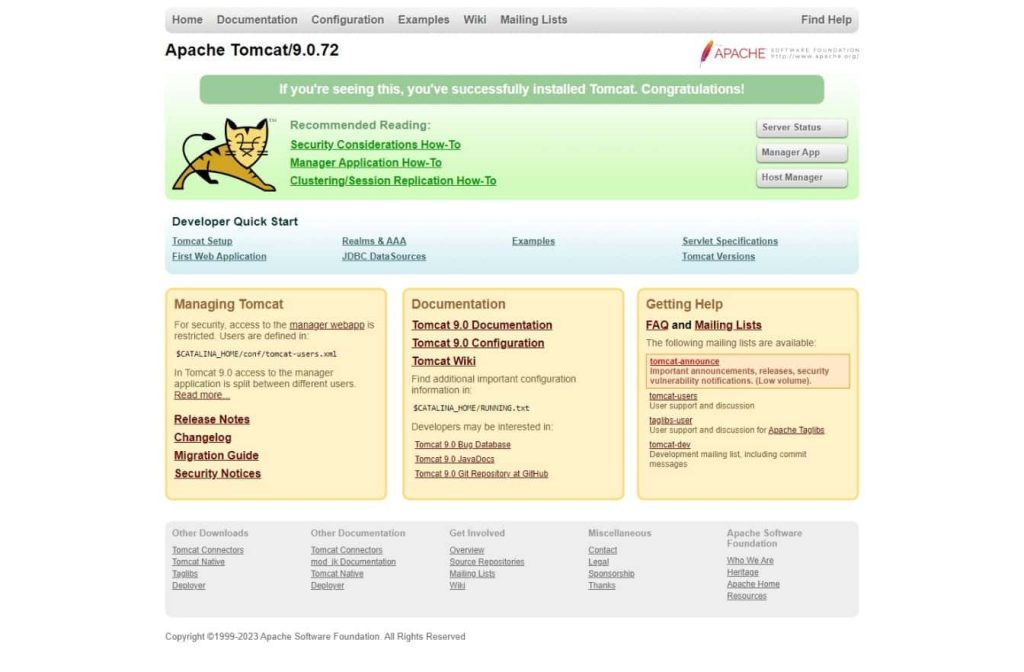Open the Manager App button
Image resolution: width=1024 pixels, height=672 pixels.
802,153
